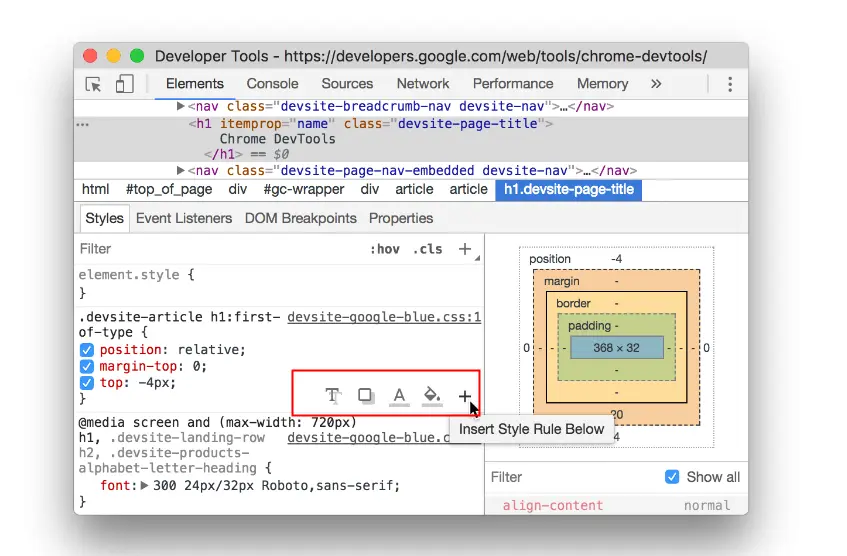847x556 pixels.
Task: Click the background color paint bucket icon
Action: (432, 396)
